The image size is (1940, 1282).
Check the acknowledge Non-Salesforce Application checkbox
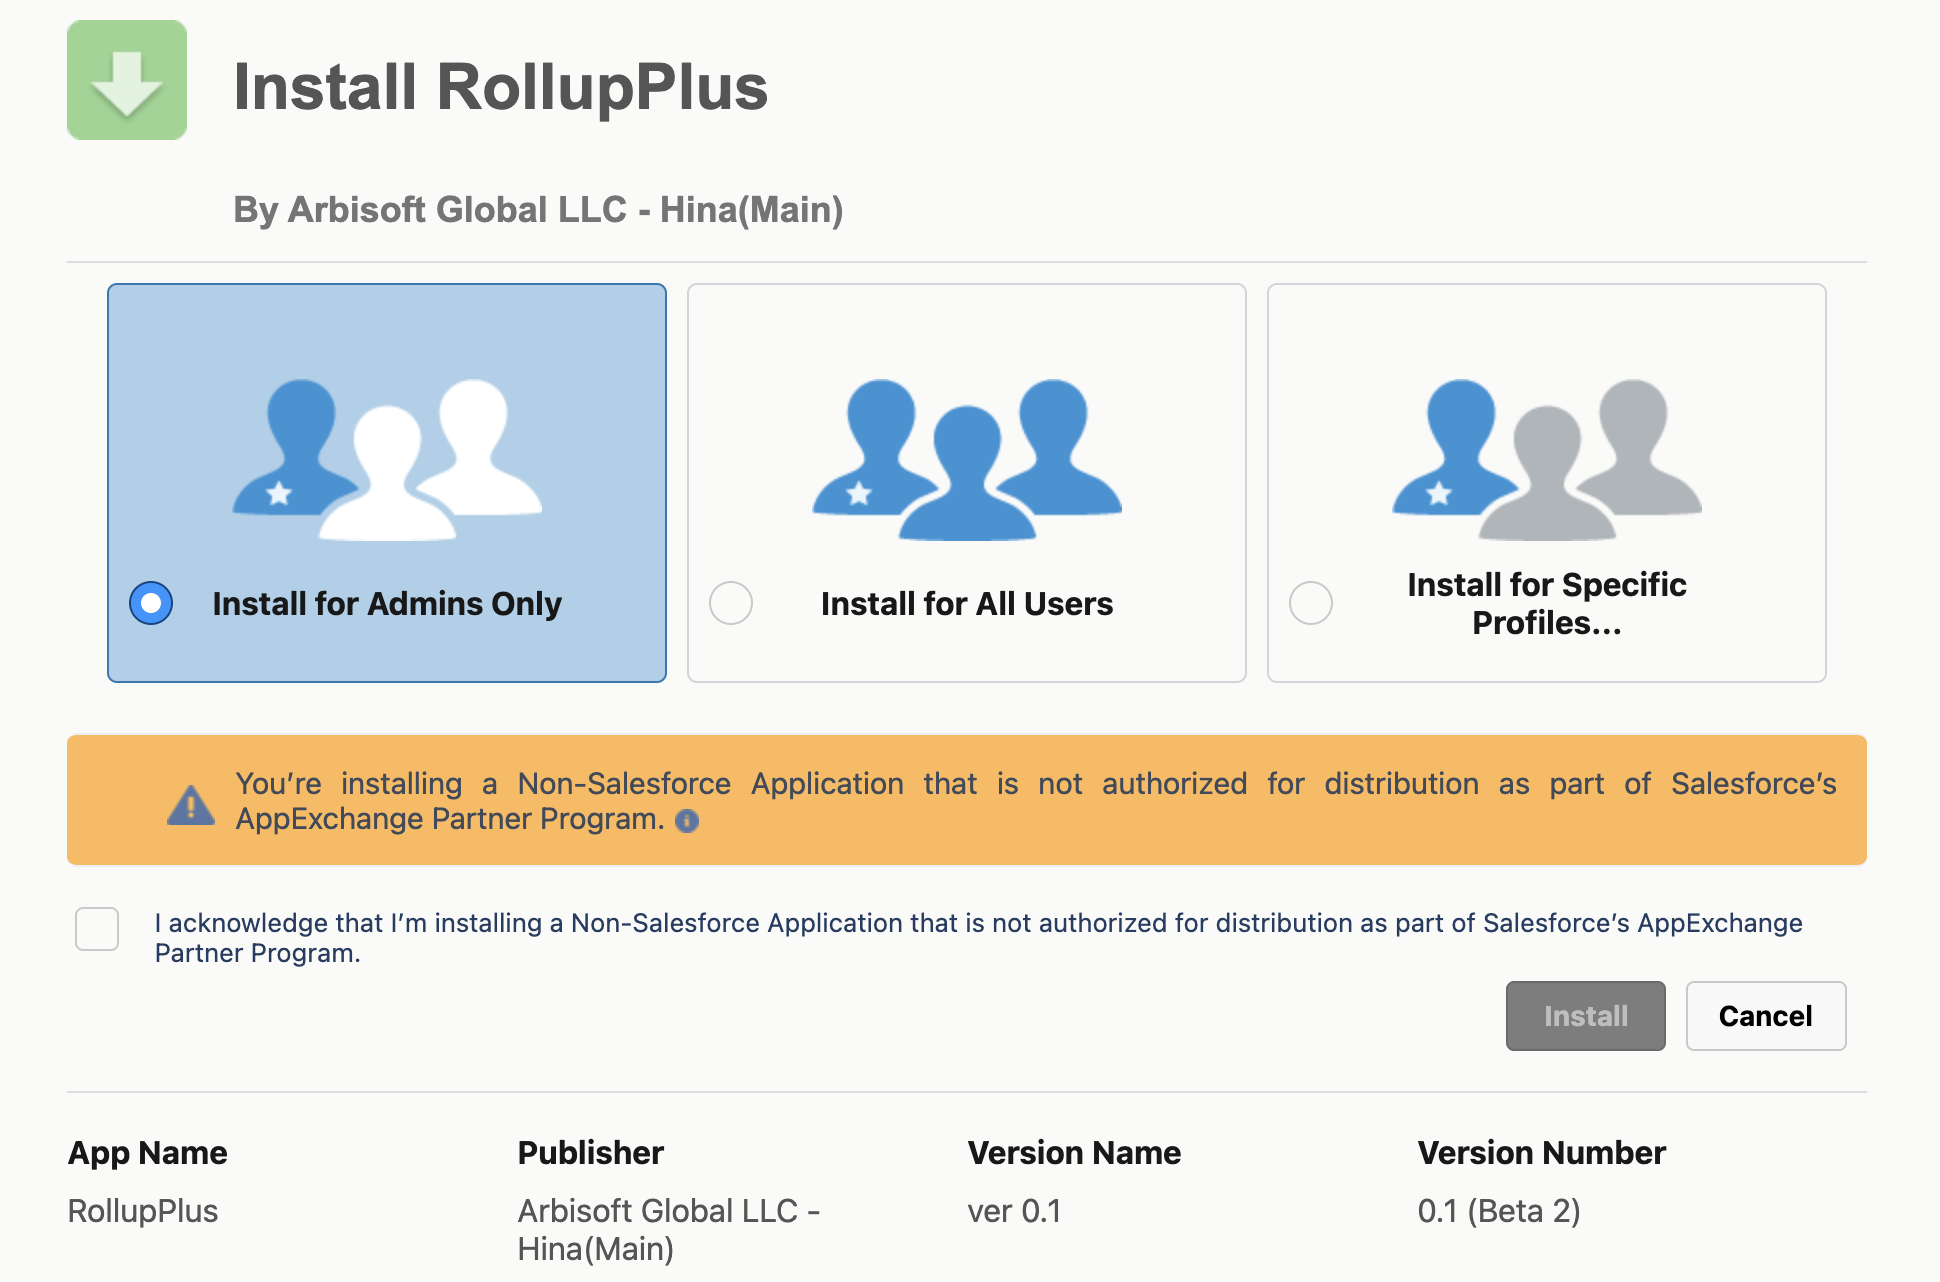pos(97,929)
